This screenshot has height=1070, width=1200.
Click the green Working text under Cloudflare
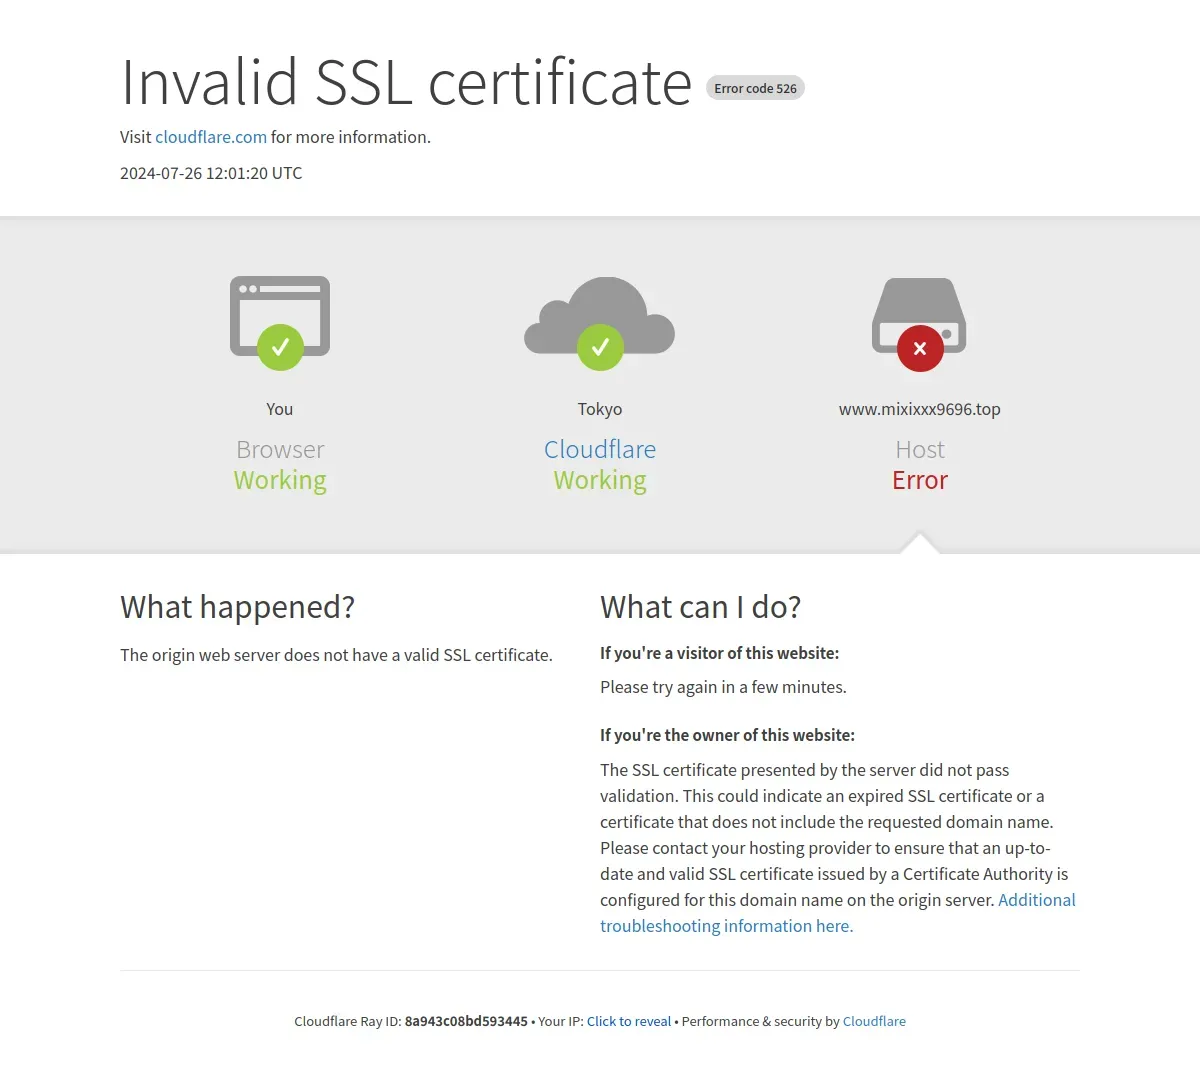coord(600,480)
